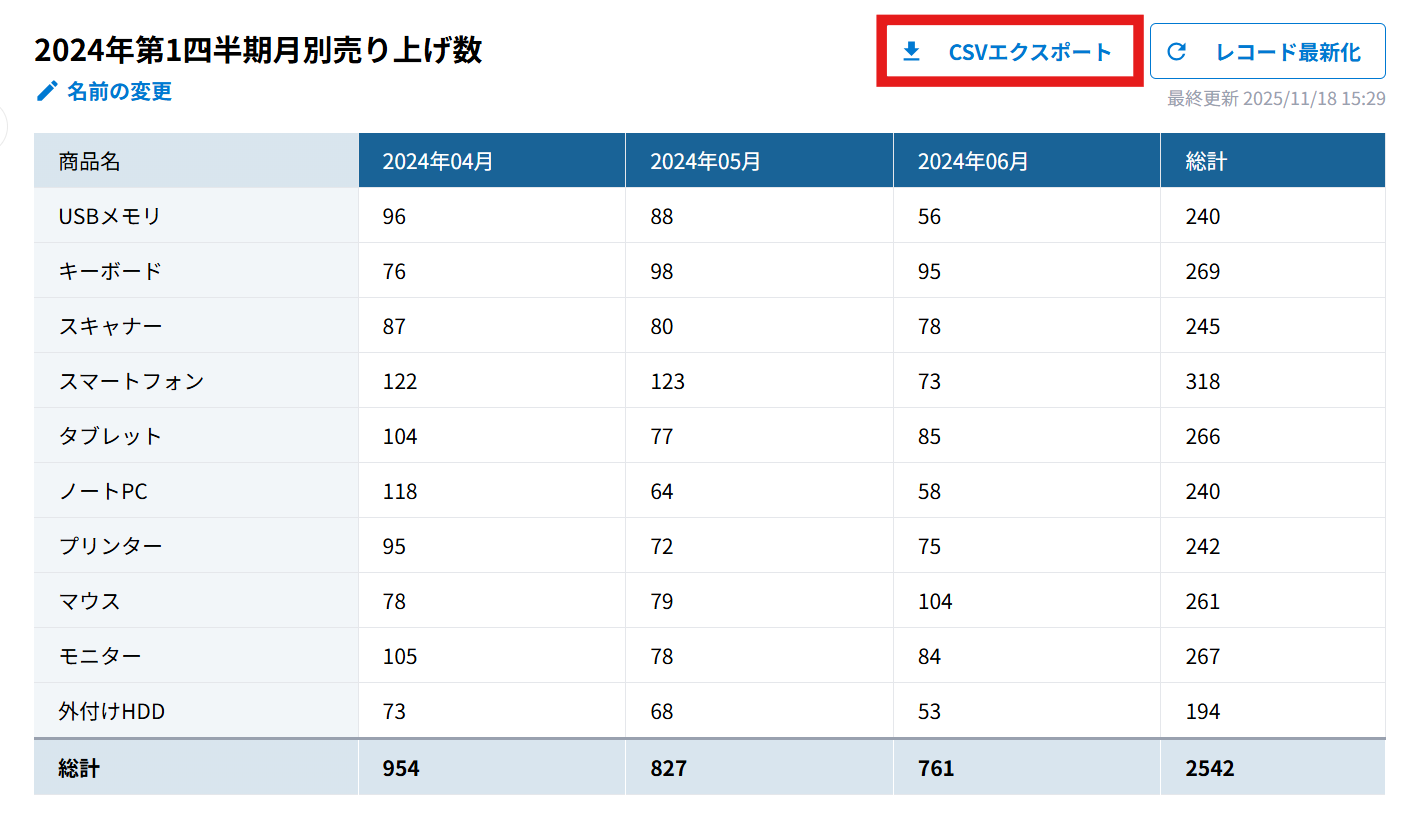Click the refresh icon beside レコード最新化
The width and height of the screenshot is (1410, 814).
point(1177,52)
